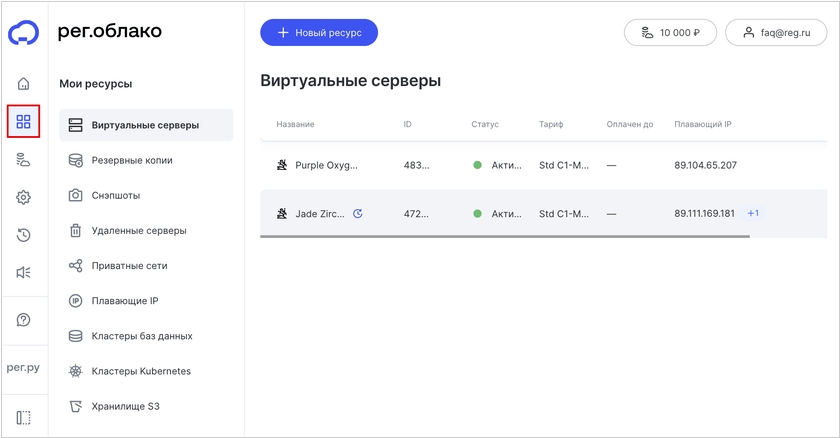Go to Снэпшоты section
Screen dimensions: 840x438
coord(116,195)
